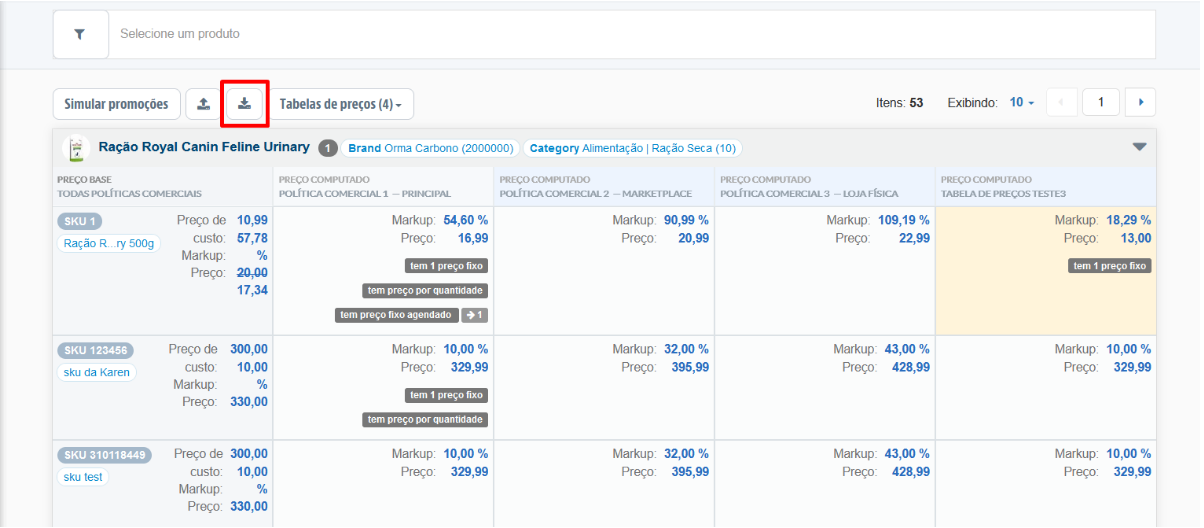Click the SKU count badge 1
The height and width of the screenshot is (528, 1204).
point(328,148)
